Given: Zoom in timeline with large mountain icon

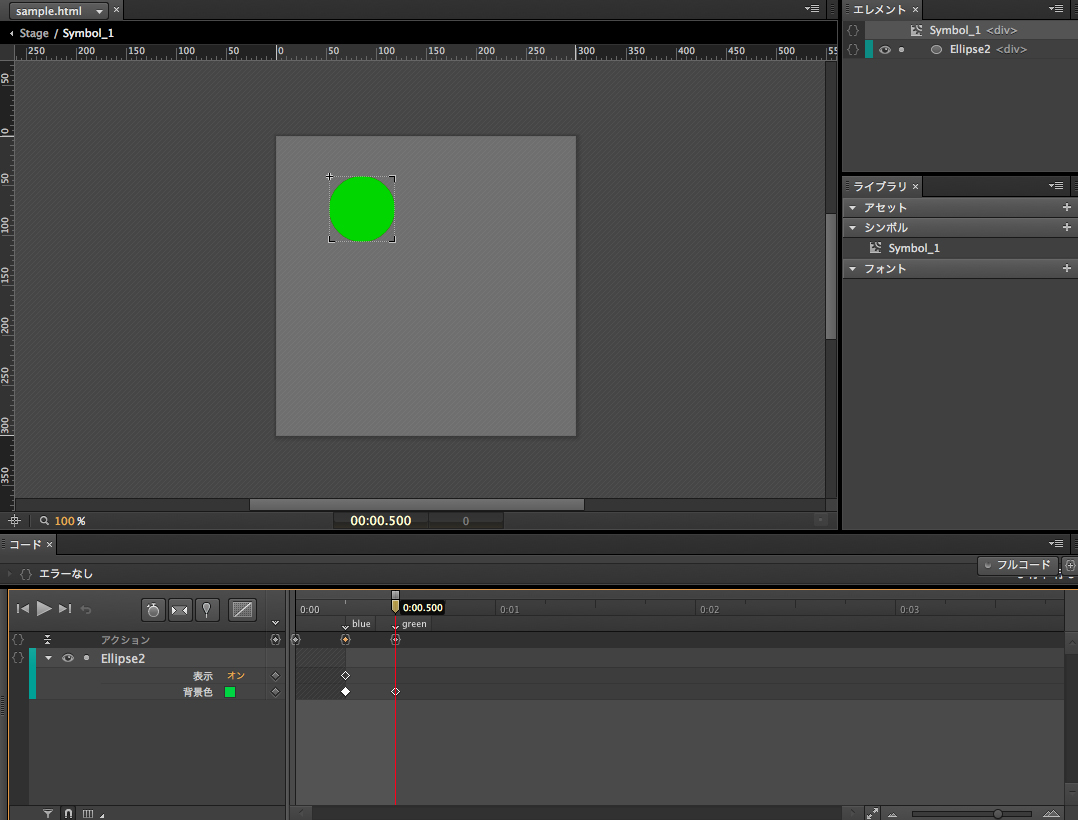Looking at the screenshot, I should pyautogui.click(x=1051, y=814).
